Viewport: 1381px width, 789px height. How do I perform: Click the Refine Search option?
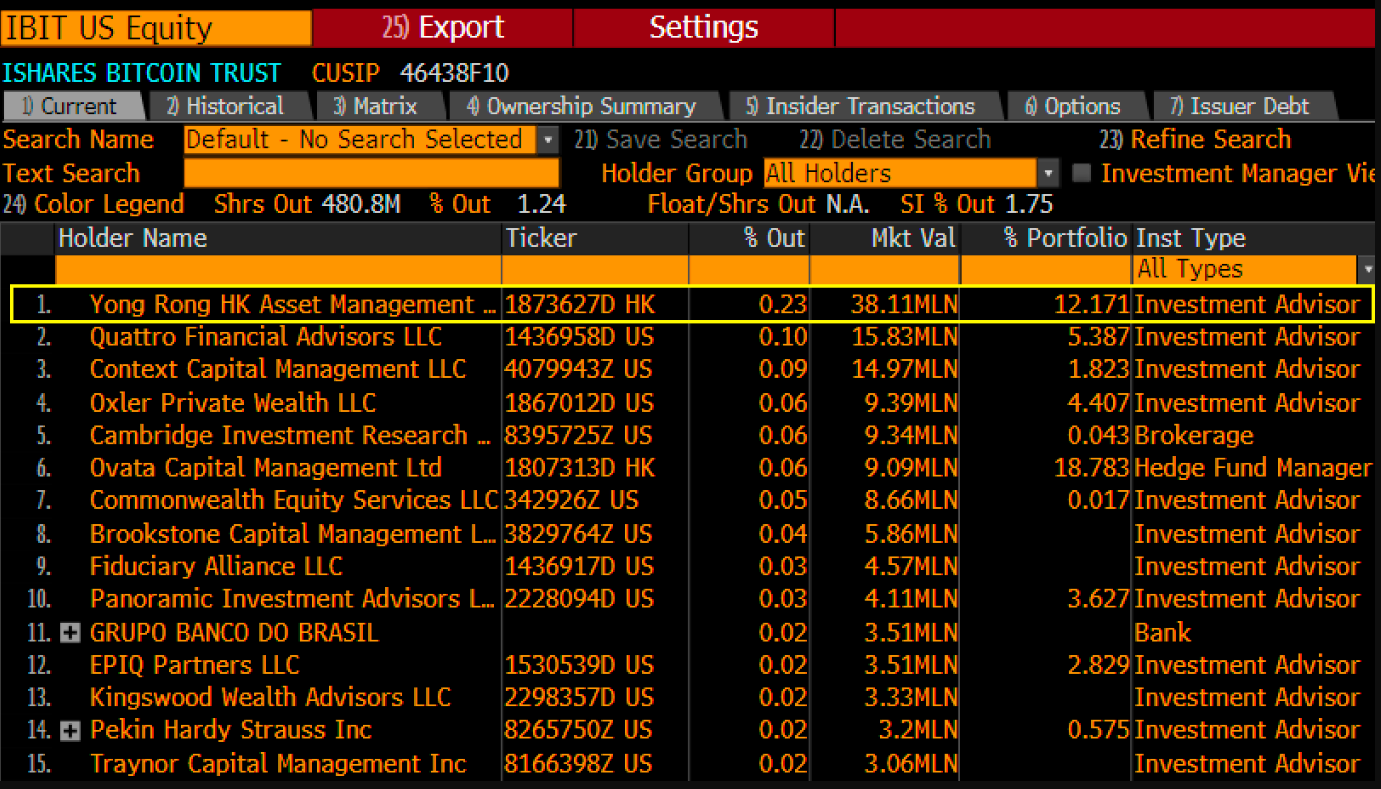pyautogui.click(x=1195, y=140)
